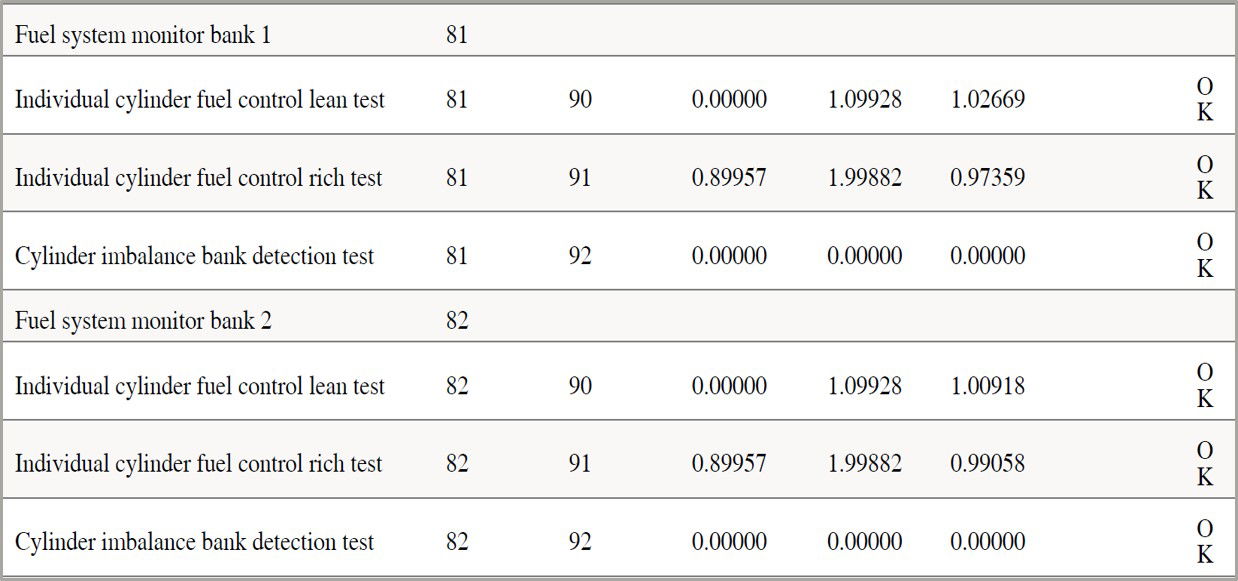Select the 1.02669 test value cell
The height and width of the screenshot is (581, 1238).
click(x=987, y=100)
